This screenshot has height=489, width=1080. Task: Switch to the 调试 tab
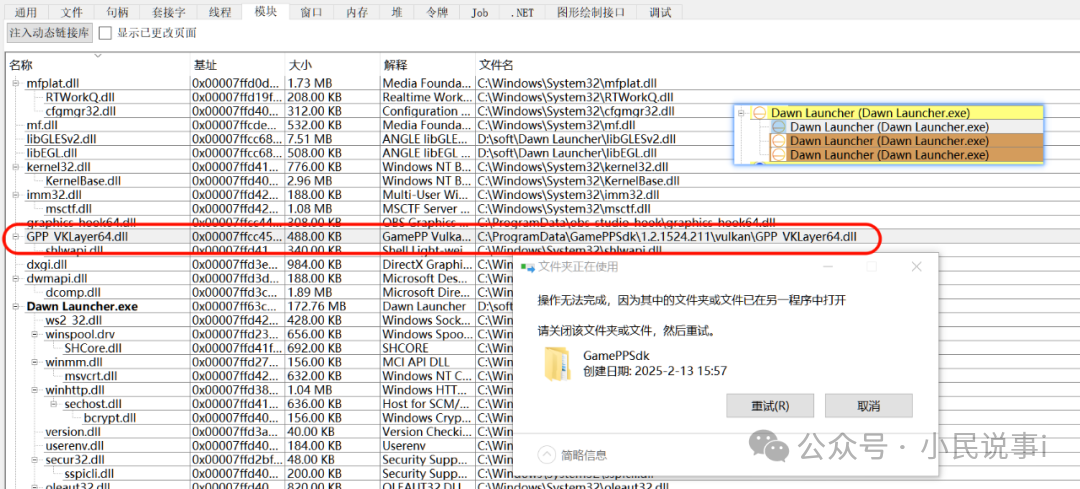(659, 12)
